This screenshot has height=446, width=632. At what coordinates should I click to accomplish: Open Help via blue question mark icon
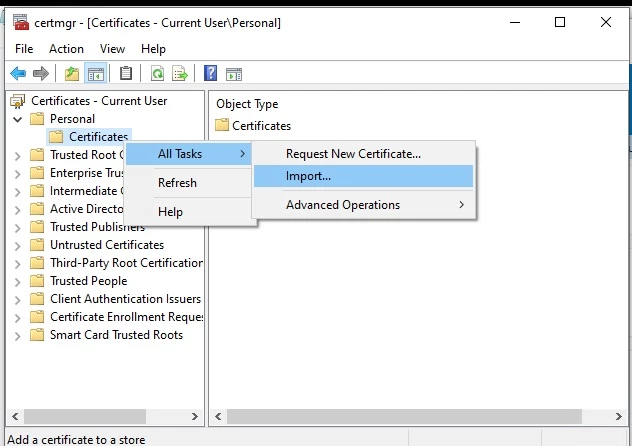coord(210,73)
